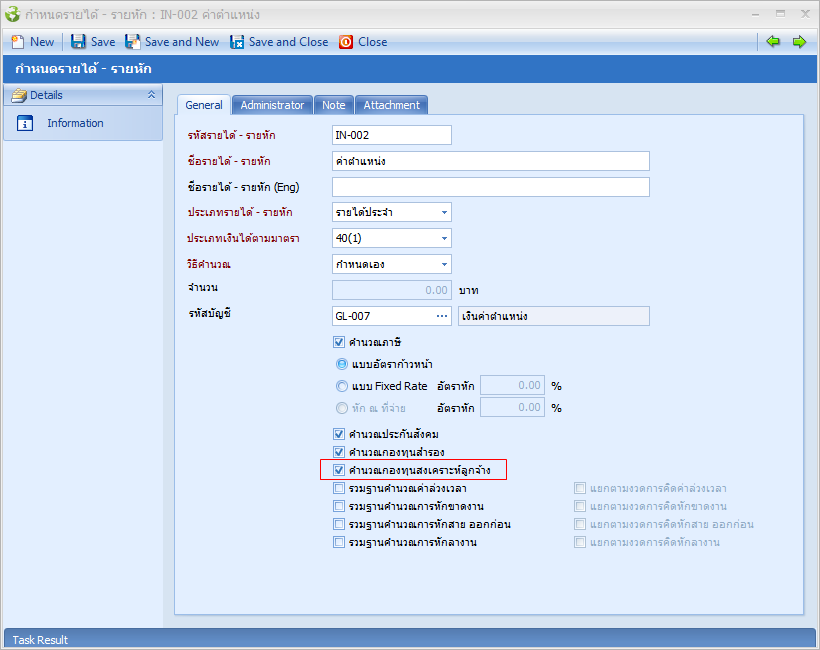Click the GL-007 account lookup ellipsis button
This screenshot has width=820, height=650.
click(442, 316)
